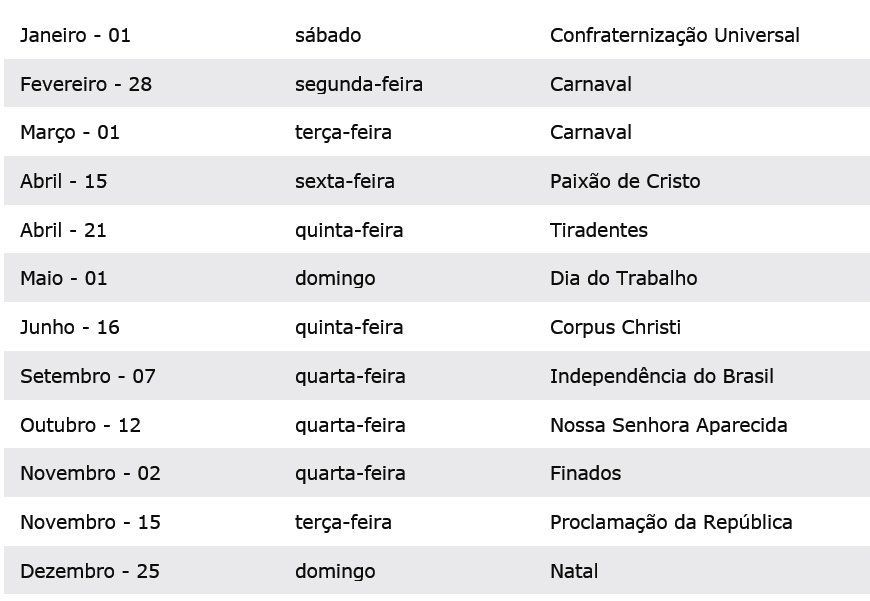Image resolution: width=870 pixels, height=601 pixels.
Task: Click the "Fevereiro - 28" date cell
Action: pos(86,84)
